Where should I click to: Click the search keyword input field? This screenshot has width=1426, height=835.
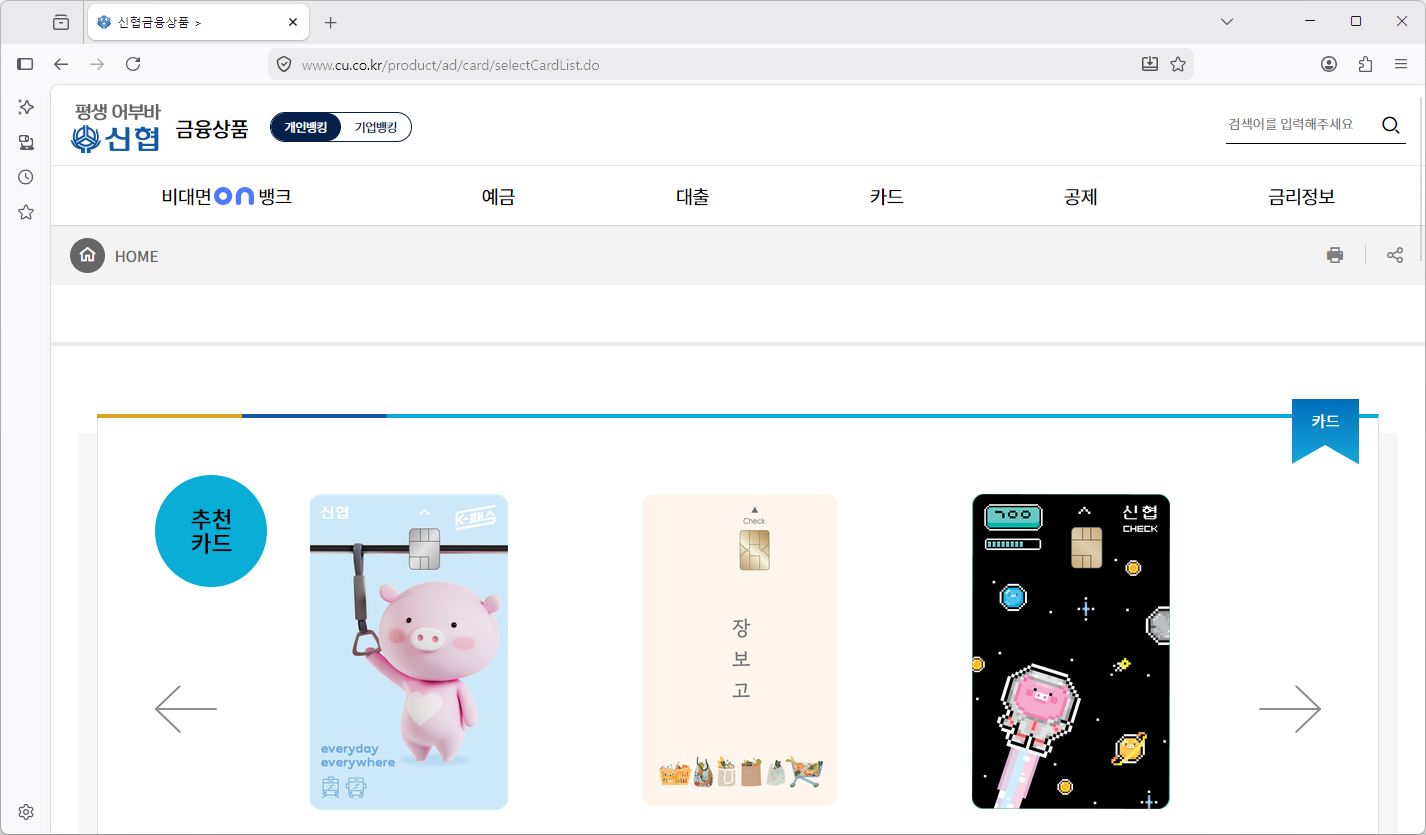(x=1300, y=125)
